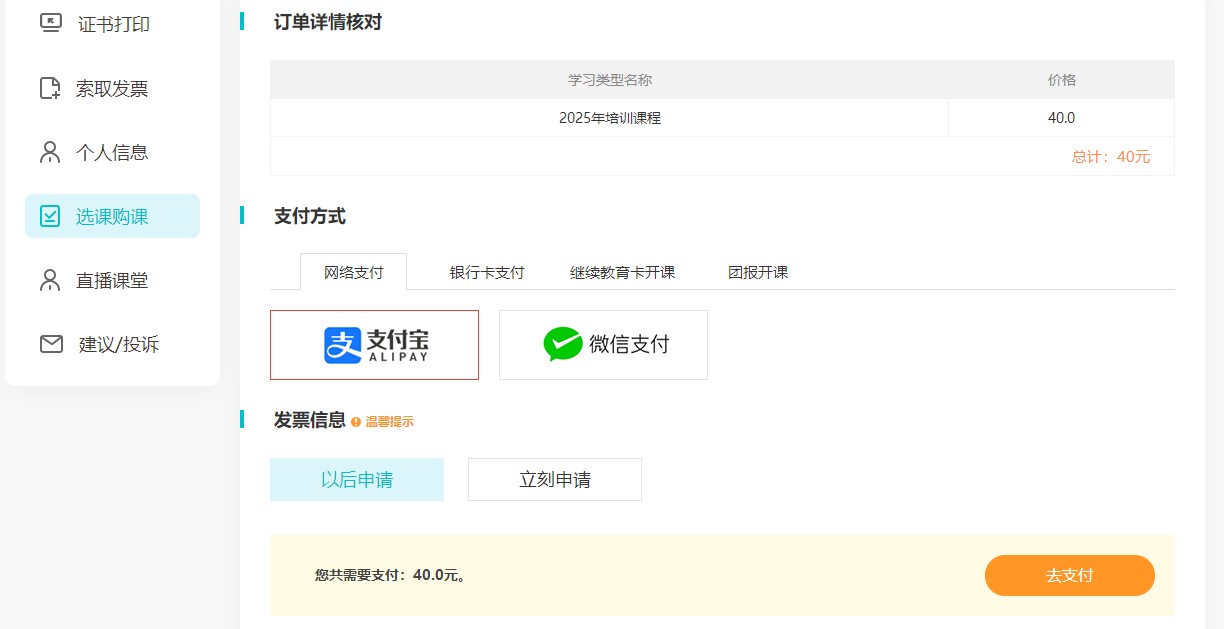This screenshot has width=1224, height=629.
Task: Click the 选课购课 checklist icon
Action: [50, 216]
